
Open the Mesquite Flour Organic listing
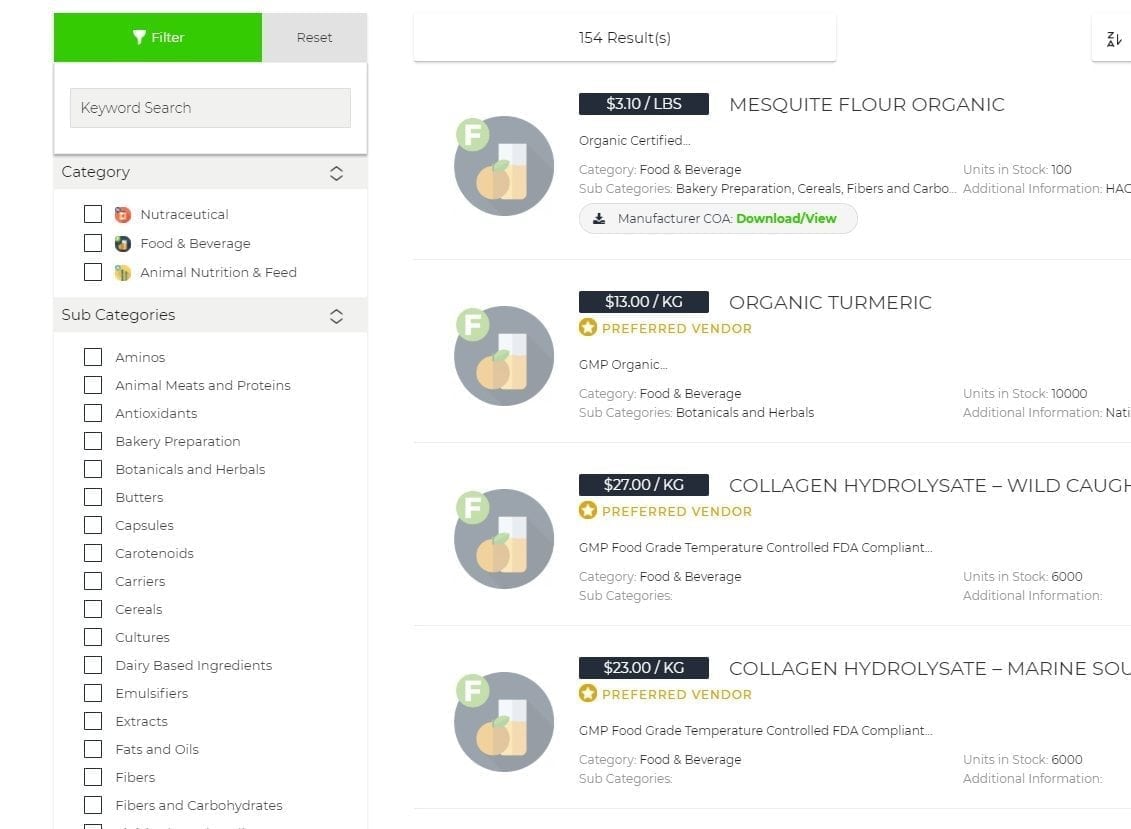867,105
